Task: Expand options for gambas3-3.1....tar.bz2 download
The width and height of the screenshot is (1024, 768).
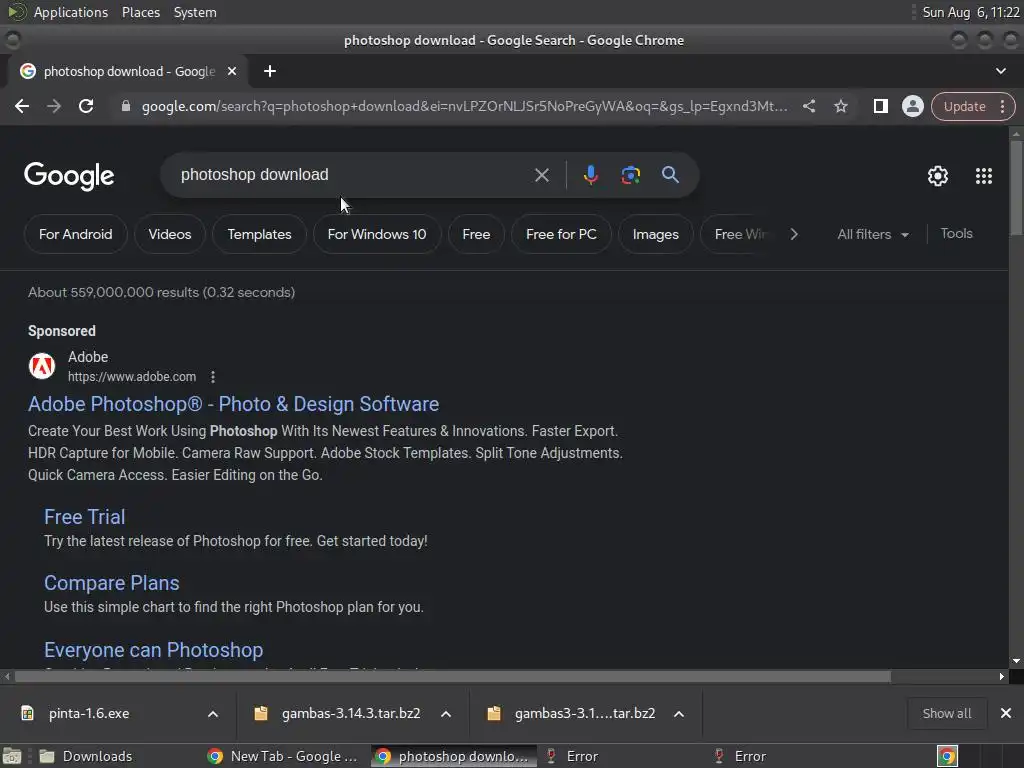Action: (x=679, y=714)
